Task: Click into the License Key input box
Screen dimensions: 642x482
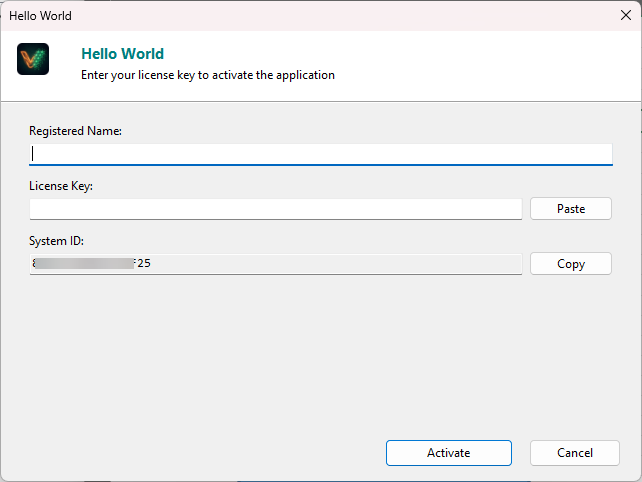Action: pos(275,209)
